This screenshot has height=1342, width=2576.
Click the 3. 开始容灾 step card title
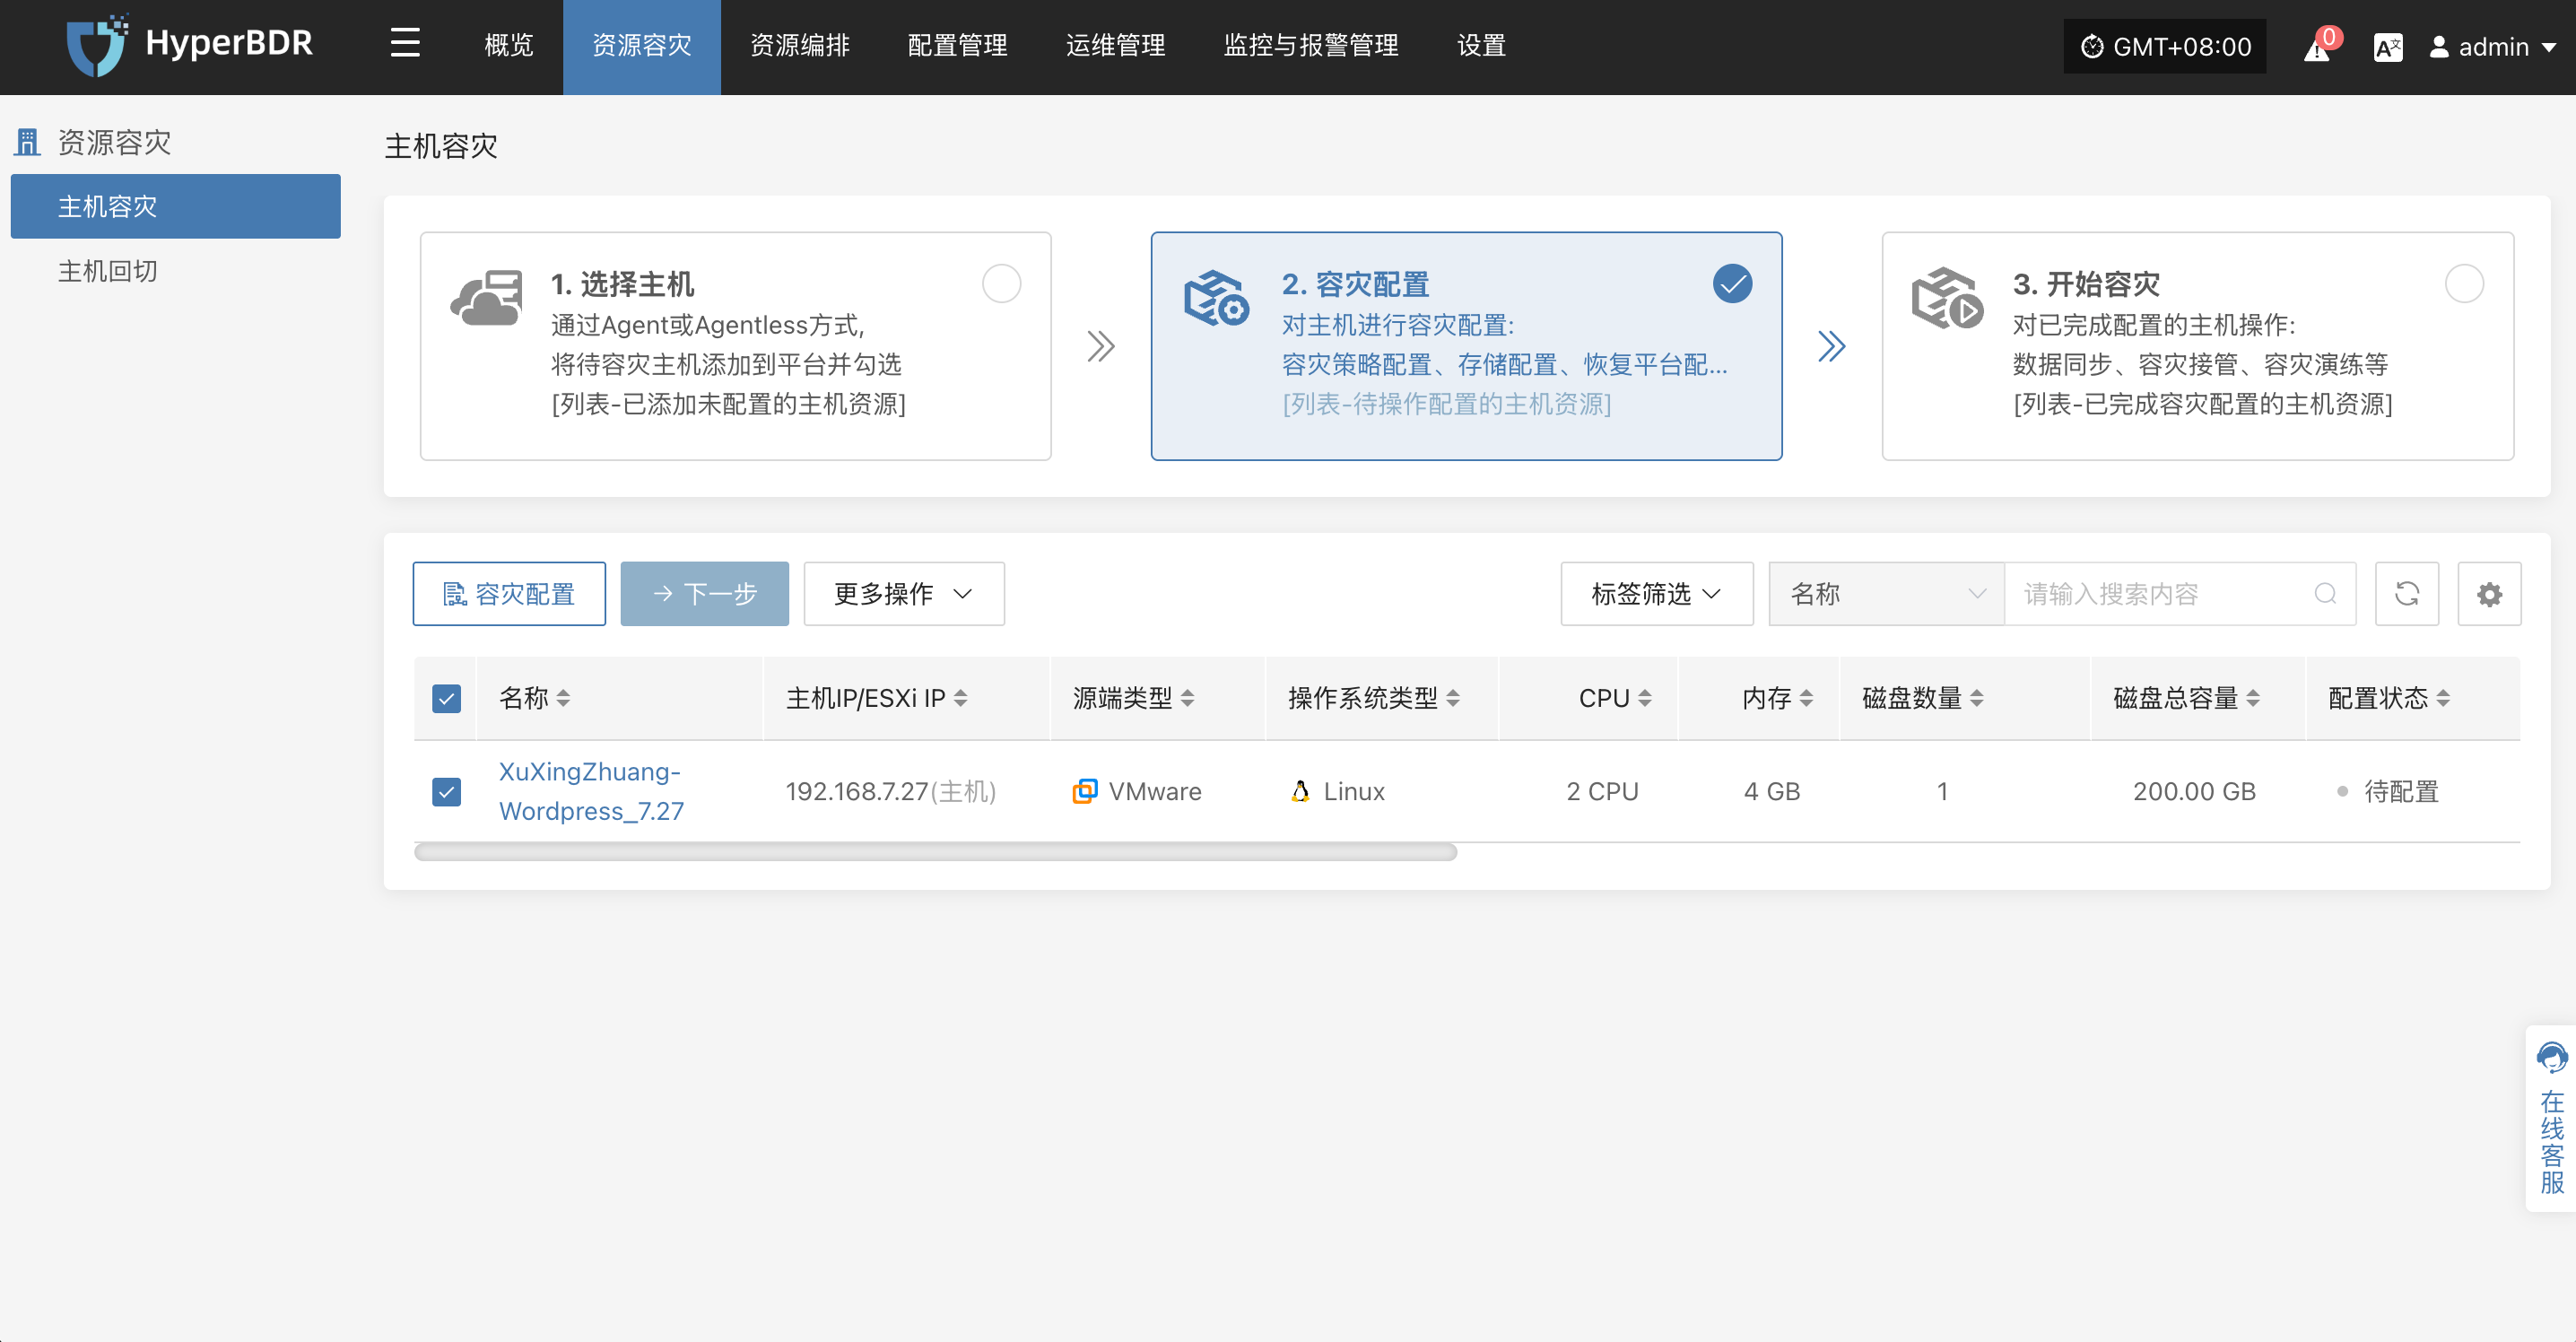click(2086, 284)
